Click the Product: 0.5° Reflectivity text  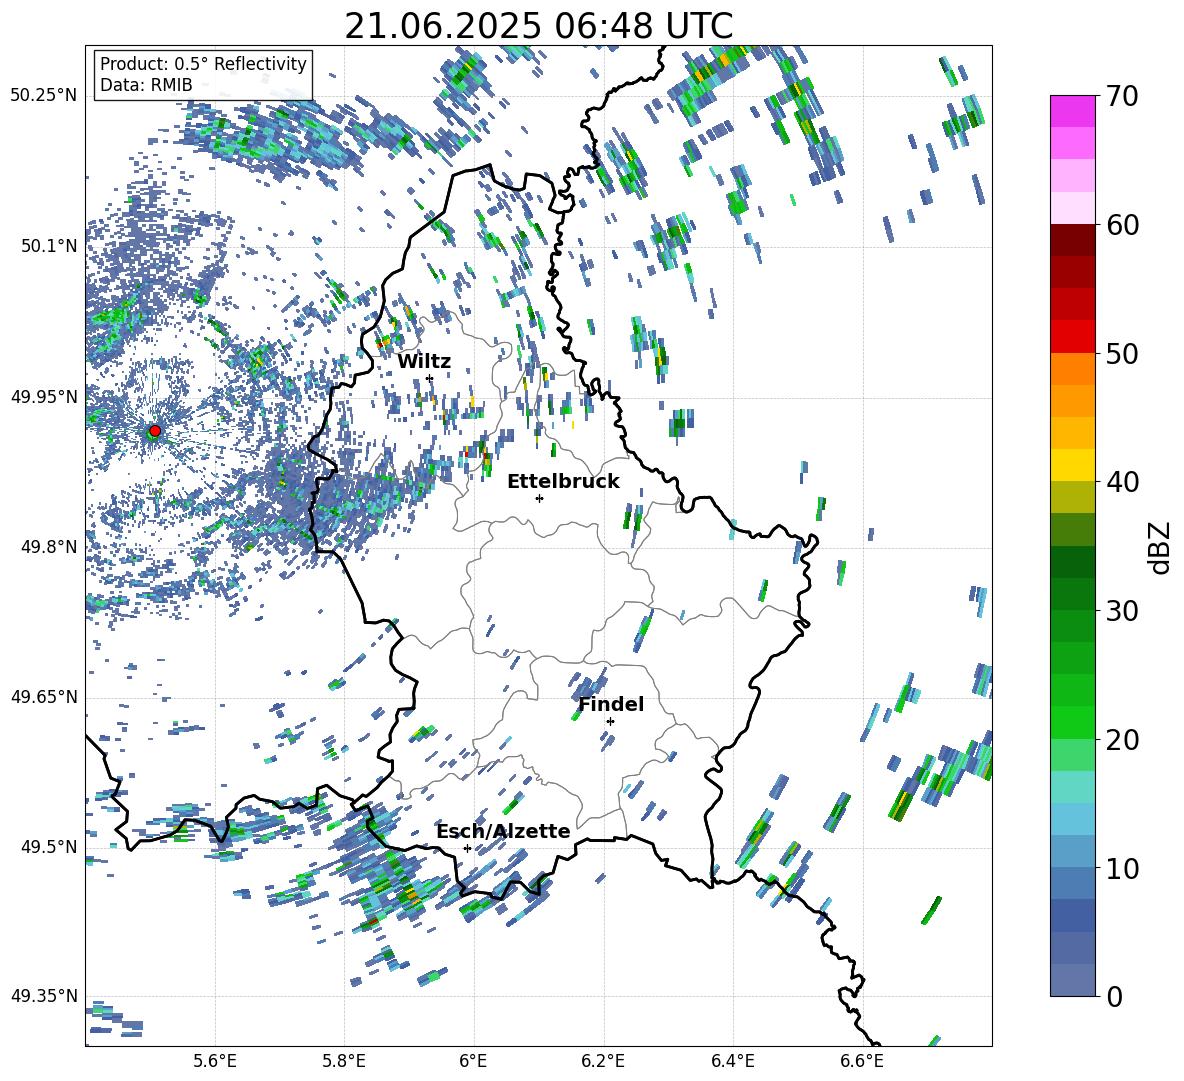tap(203, 63)
